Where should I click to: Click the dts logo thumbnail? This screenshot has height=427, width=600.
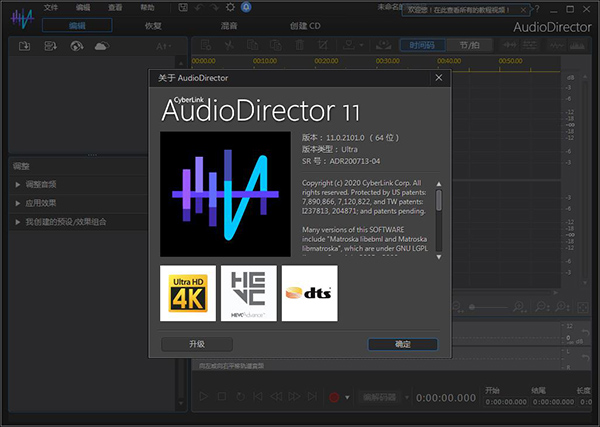[310, 293]
